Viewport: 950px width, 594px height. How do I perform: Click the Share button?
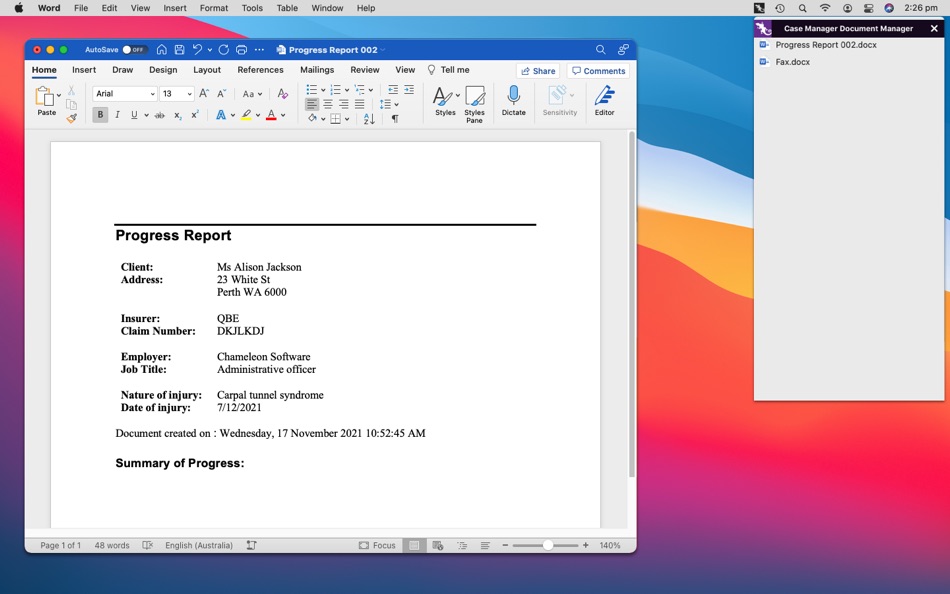tap(538, 71)
